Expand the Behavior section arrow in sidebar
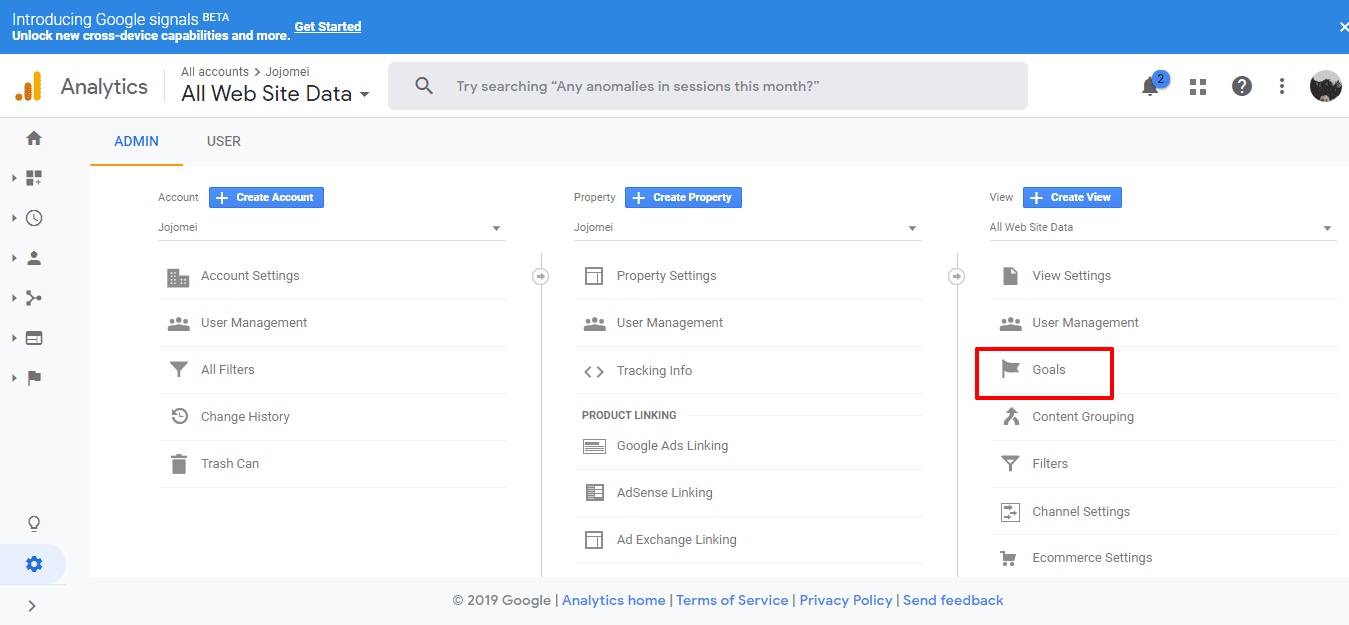1349x625 pixels. (14, 338)
